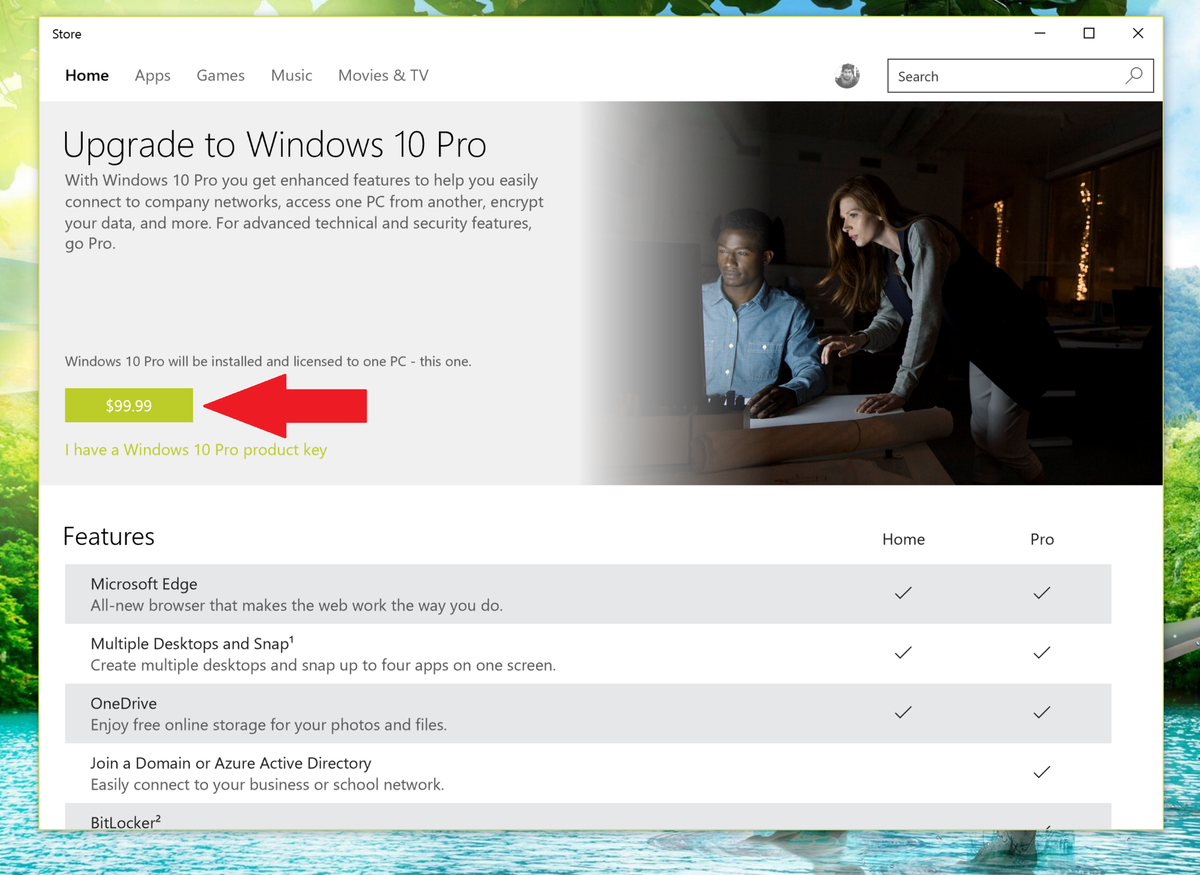The width and height of the screenshot is (1200, 875).
Task: Open the Games section
Action: [220, 75]
